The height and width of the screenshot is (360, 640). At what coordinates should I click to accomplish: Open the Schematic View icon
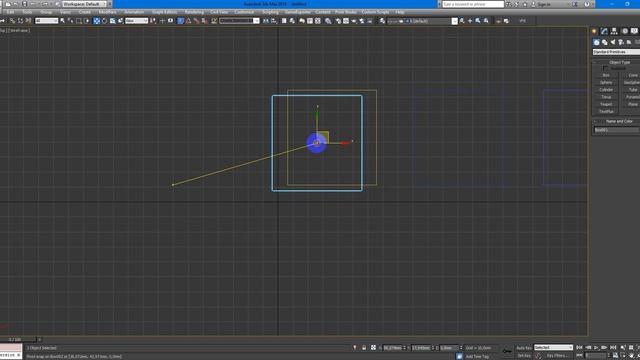[318, 21]
